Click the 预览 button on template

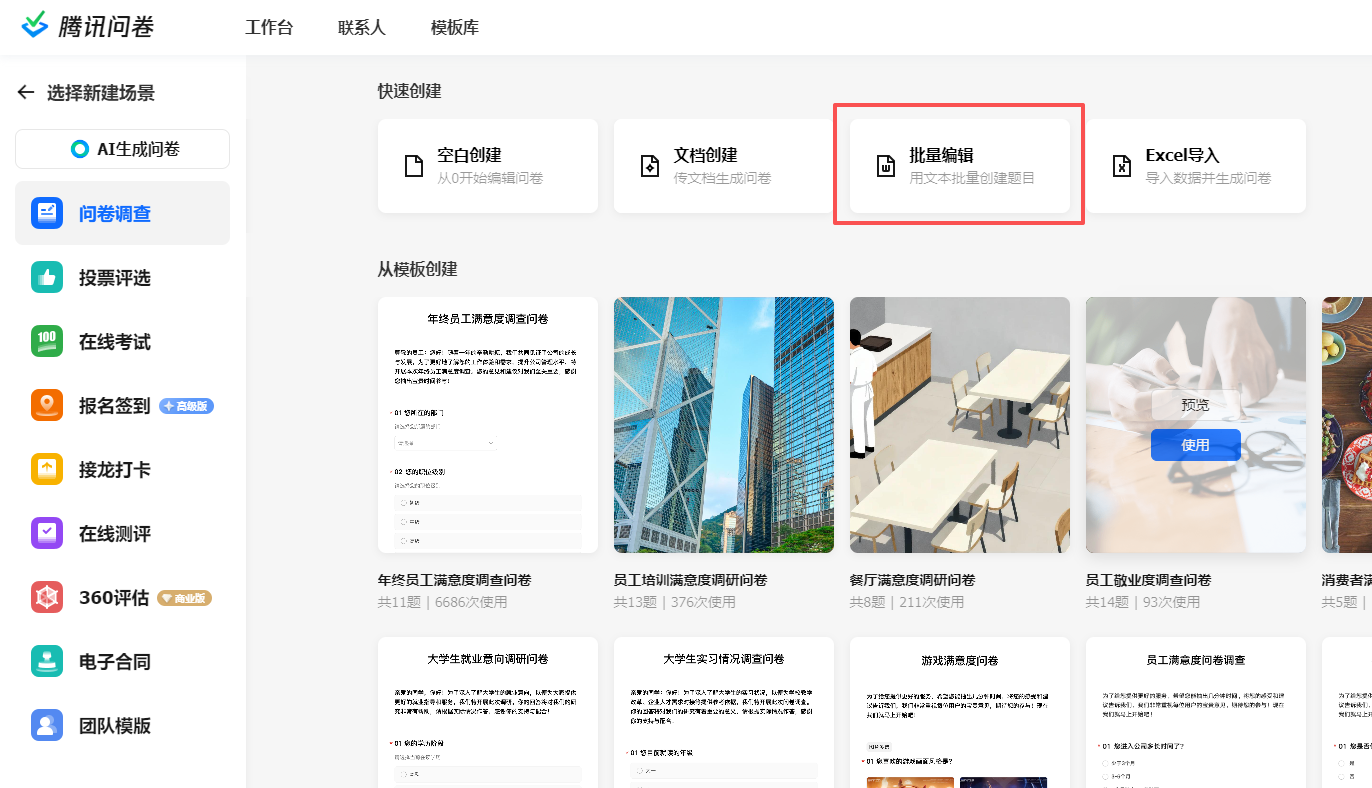coord(1195,405)
